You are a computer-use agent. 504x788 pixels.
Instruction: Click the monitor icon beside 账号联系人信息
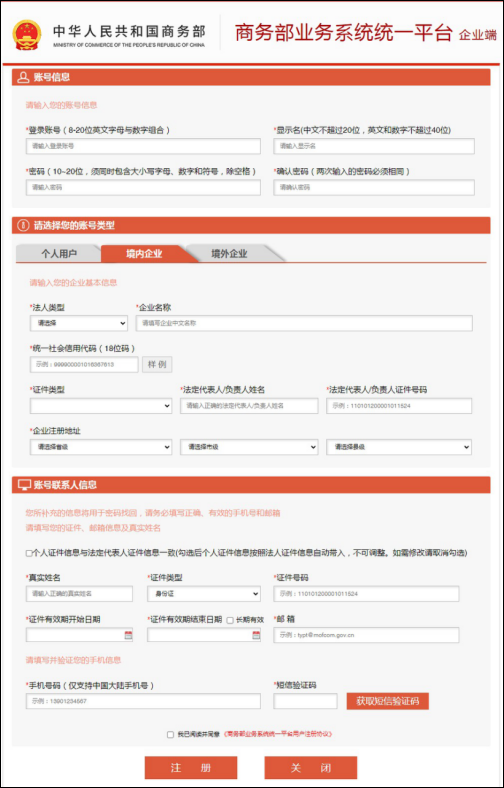click(x=24, y=485)
